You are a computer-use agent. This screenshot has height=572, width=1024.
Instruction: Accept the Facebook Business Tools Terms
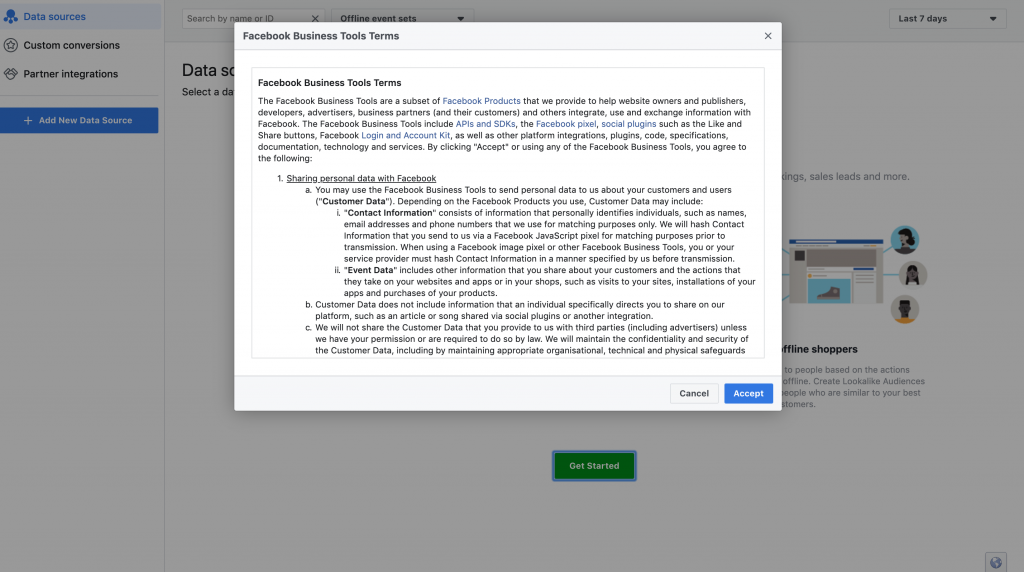[x=748, y=393]
